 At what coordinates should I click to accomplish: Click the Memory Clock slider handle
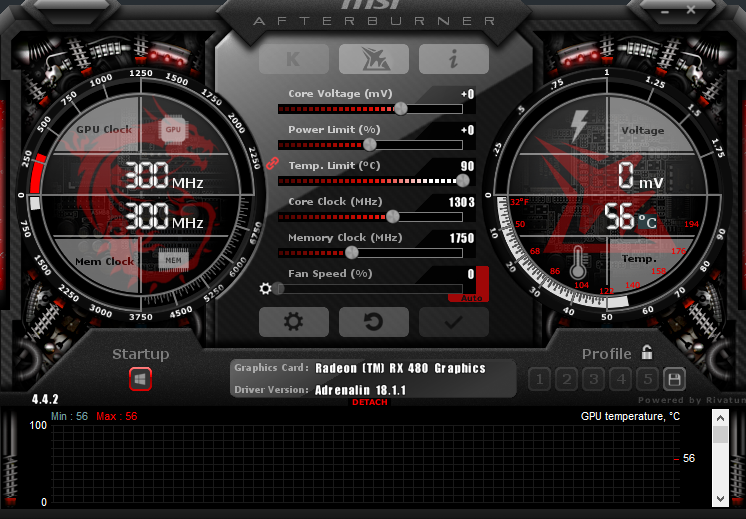coord(352,253)
